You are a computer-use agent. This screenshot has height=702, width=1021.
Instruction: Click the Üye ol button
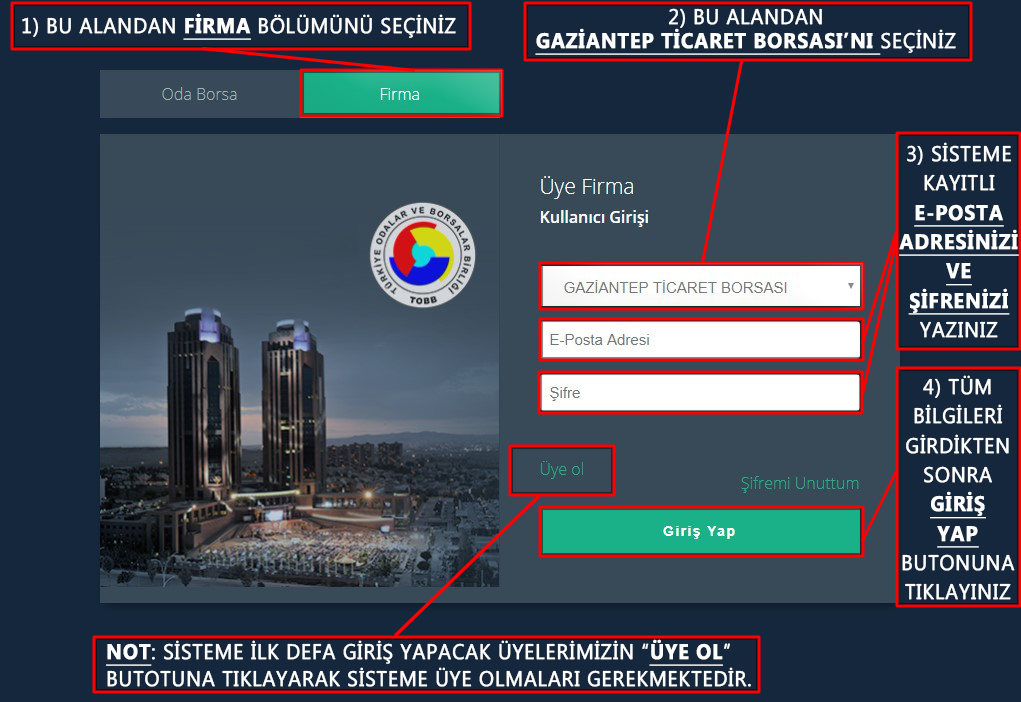pyautogui.click(x=562, y=470)
